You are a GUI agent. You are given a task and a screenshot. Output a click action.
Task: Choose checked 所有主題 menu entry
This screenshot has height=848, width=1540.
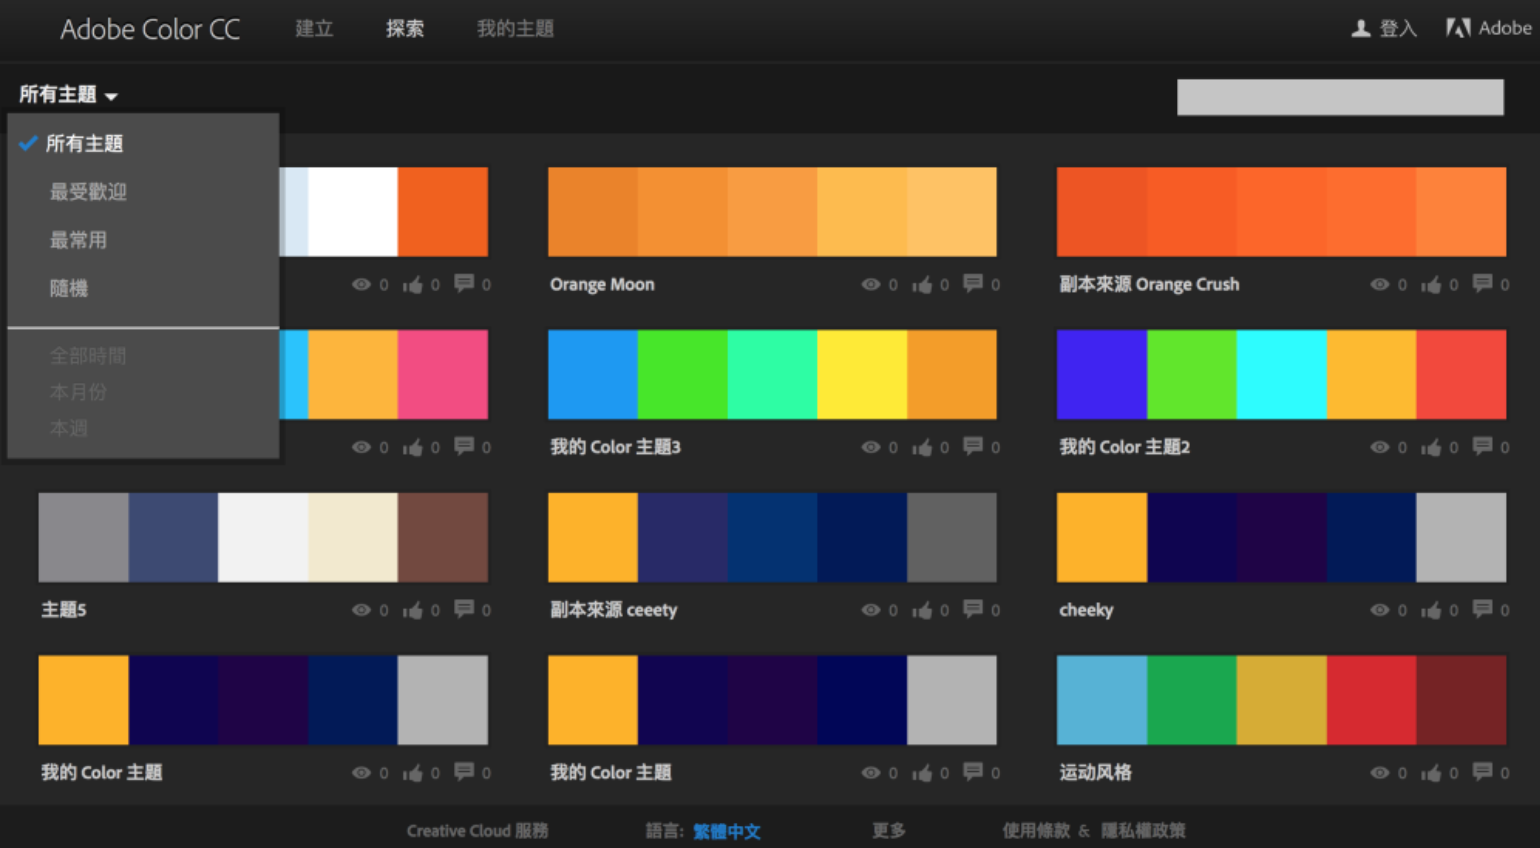(x=84, y=144)
